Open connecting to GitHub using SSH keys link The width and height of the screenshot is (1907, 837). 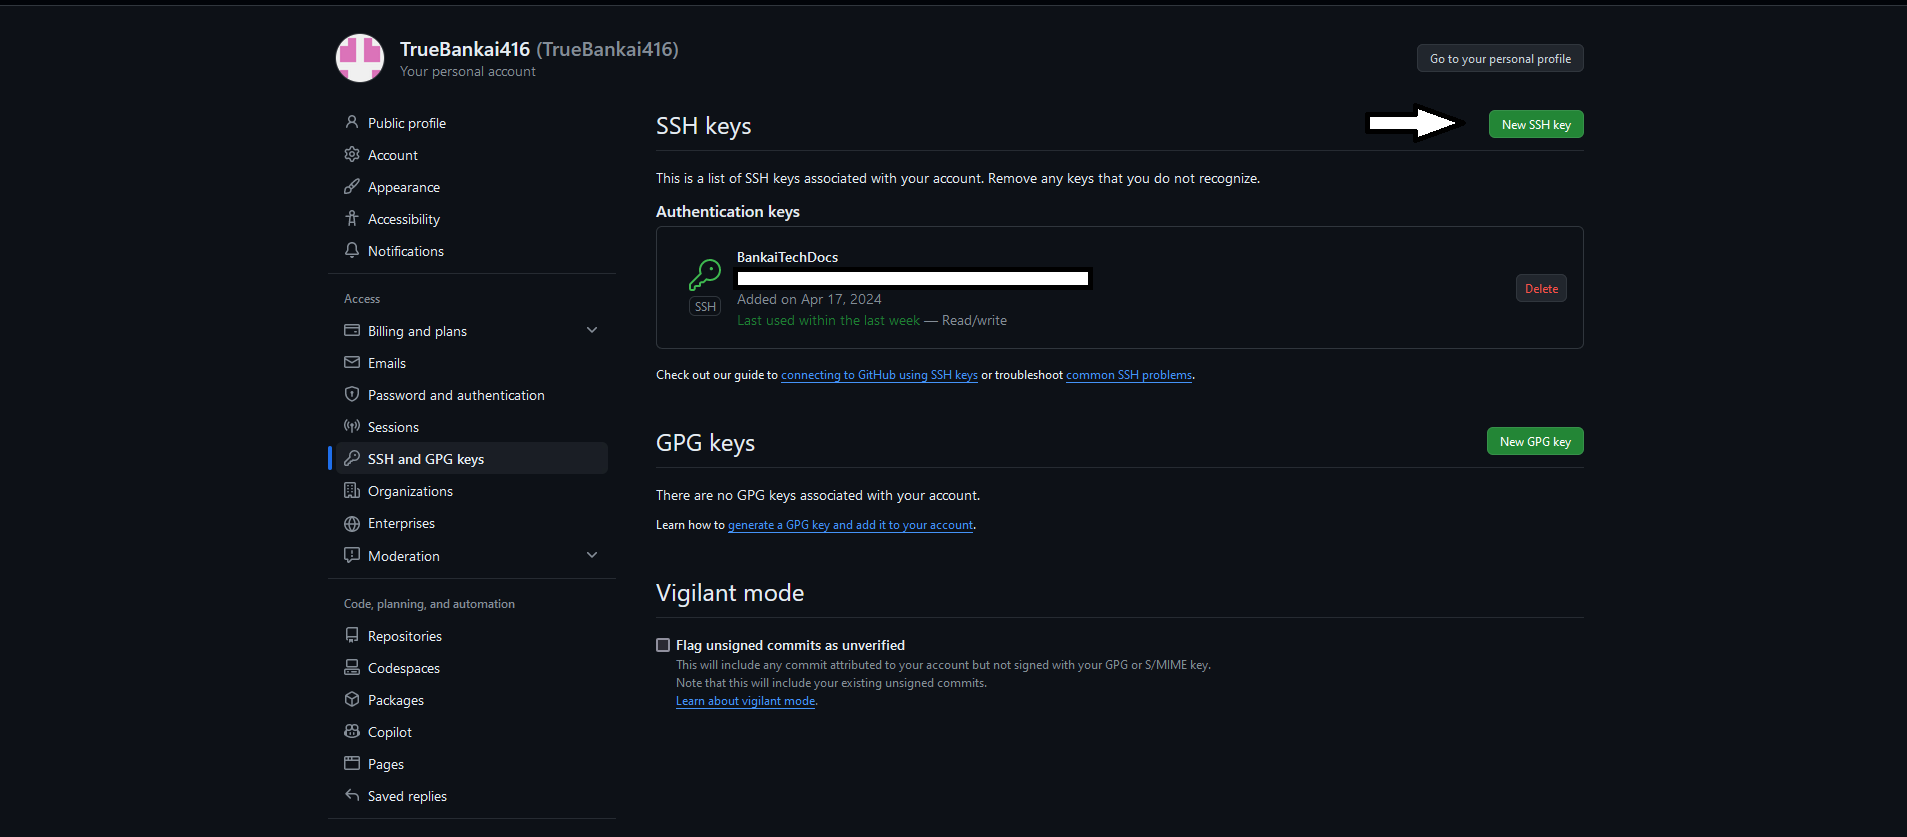879,375
